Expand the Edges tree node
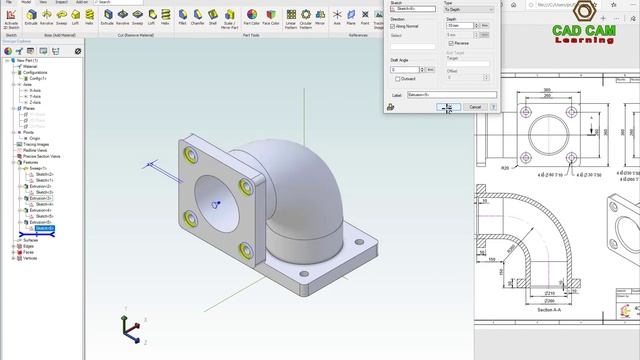Screen dimensions: 640x360 13,246
